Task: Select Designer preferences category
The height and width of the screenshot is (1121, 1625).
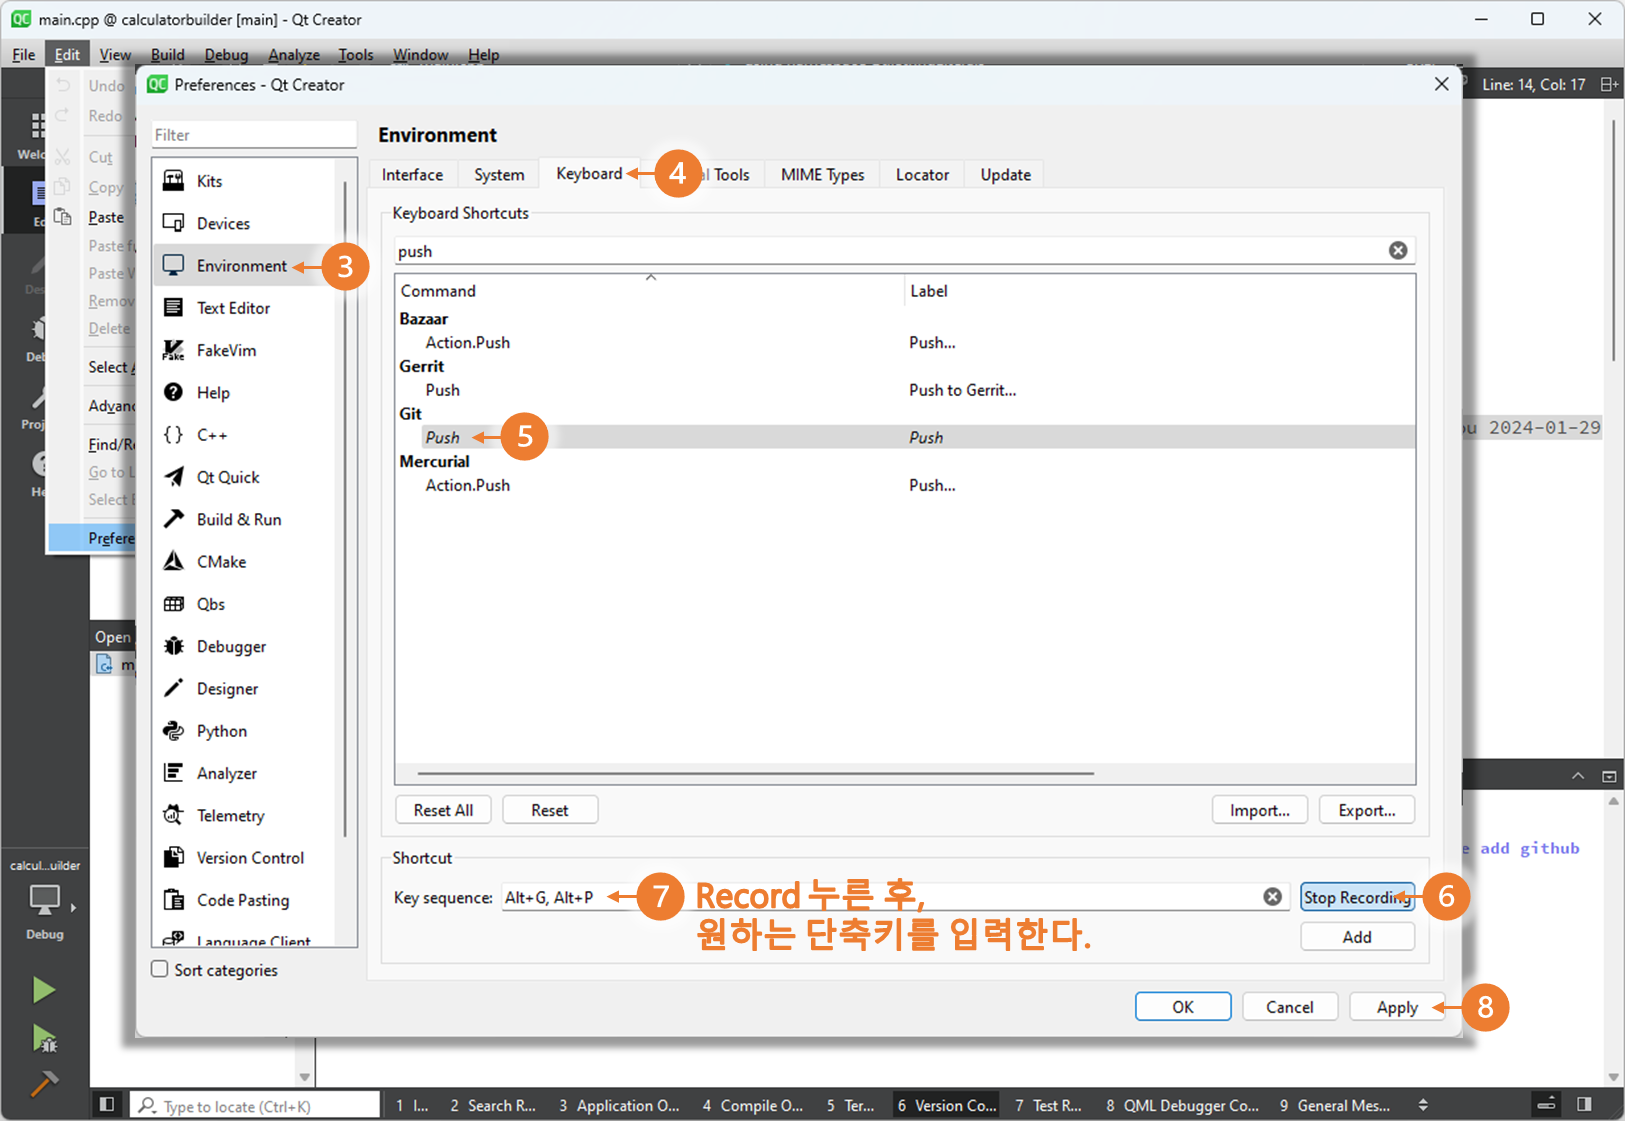Action: click(247, 689)
